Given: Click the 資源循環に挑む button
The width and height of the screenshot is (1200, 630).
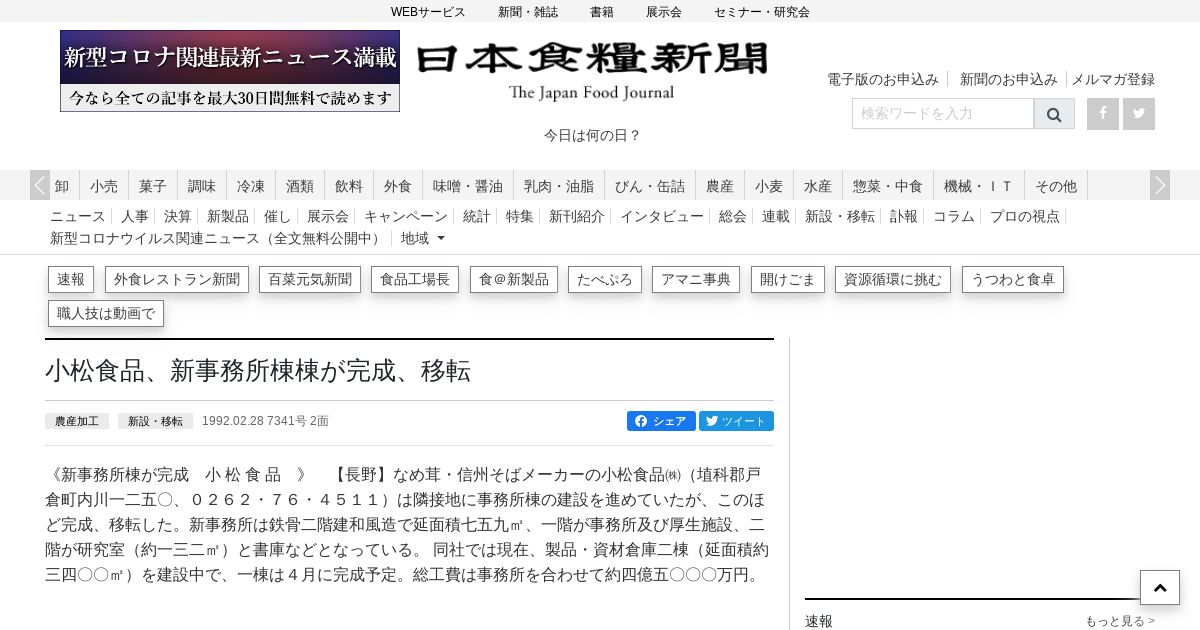Looking at the screenshot, I should 893,280.
